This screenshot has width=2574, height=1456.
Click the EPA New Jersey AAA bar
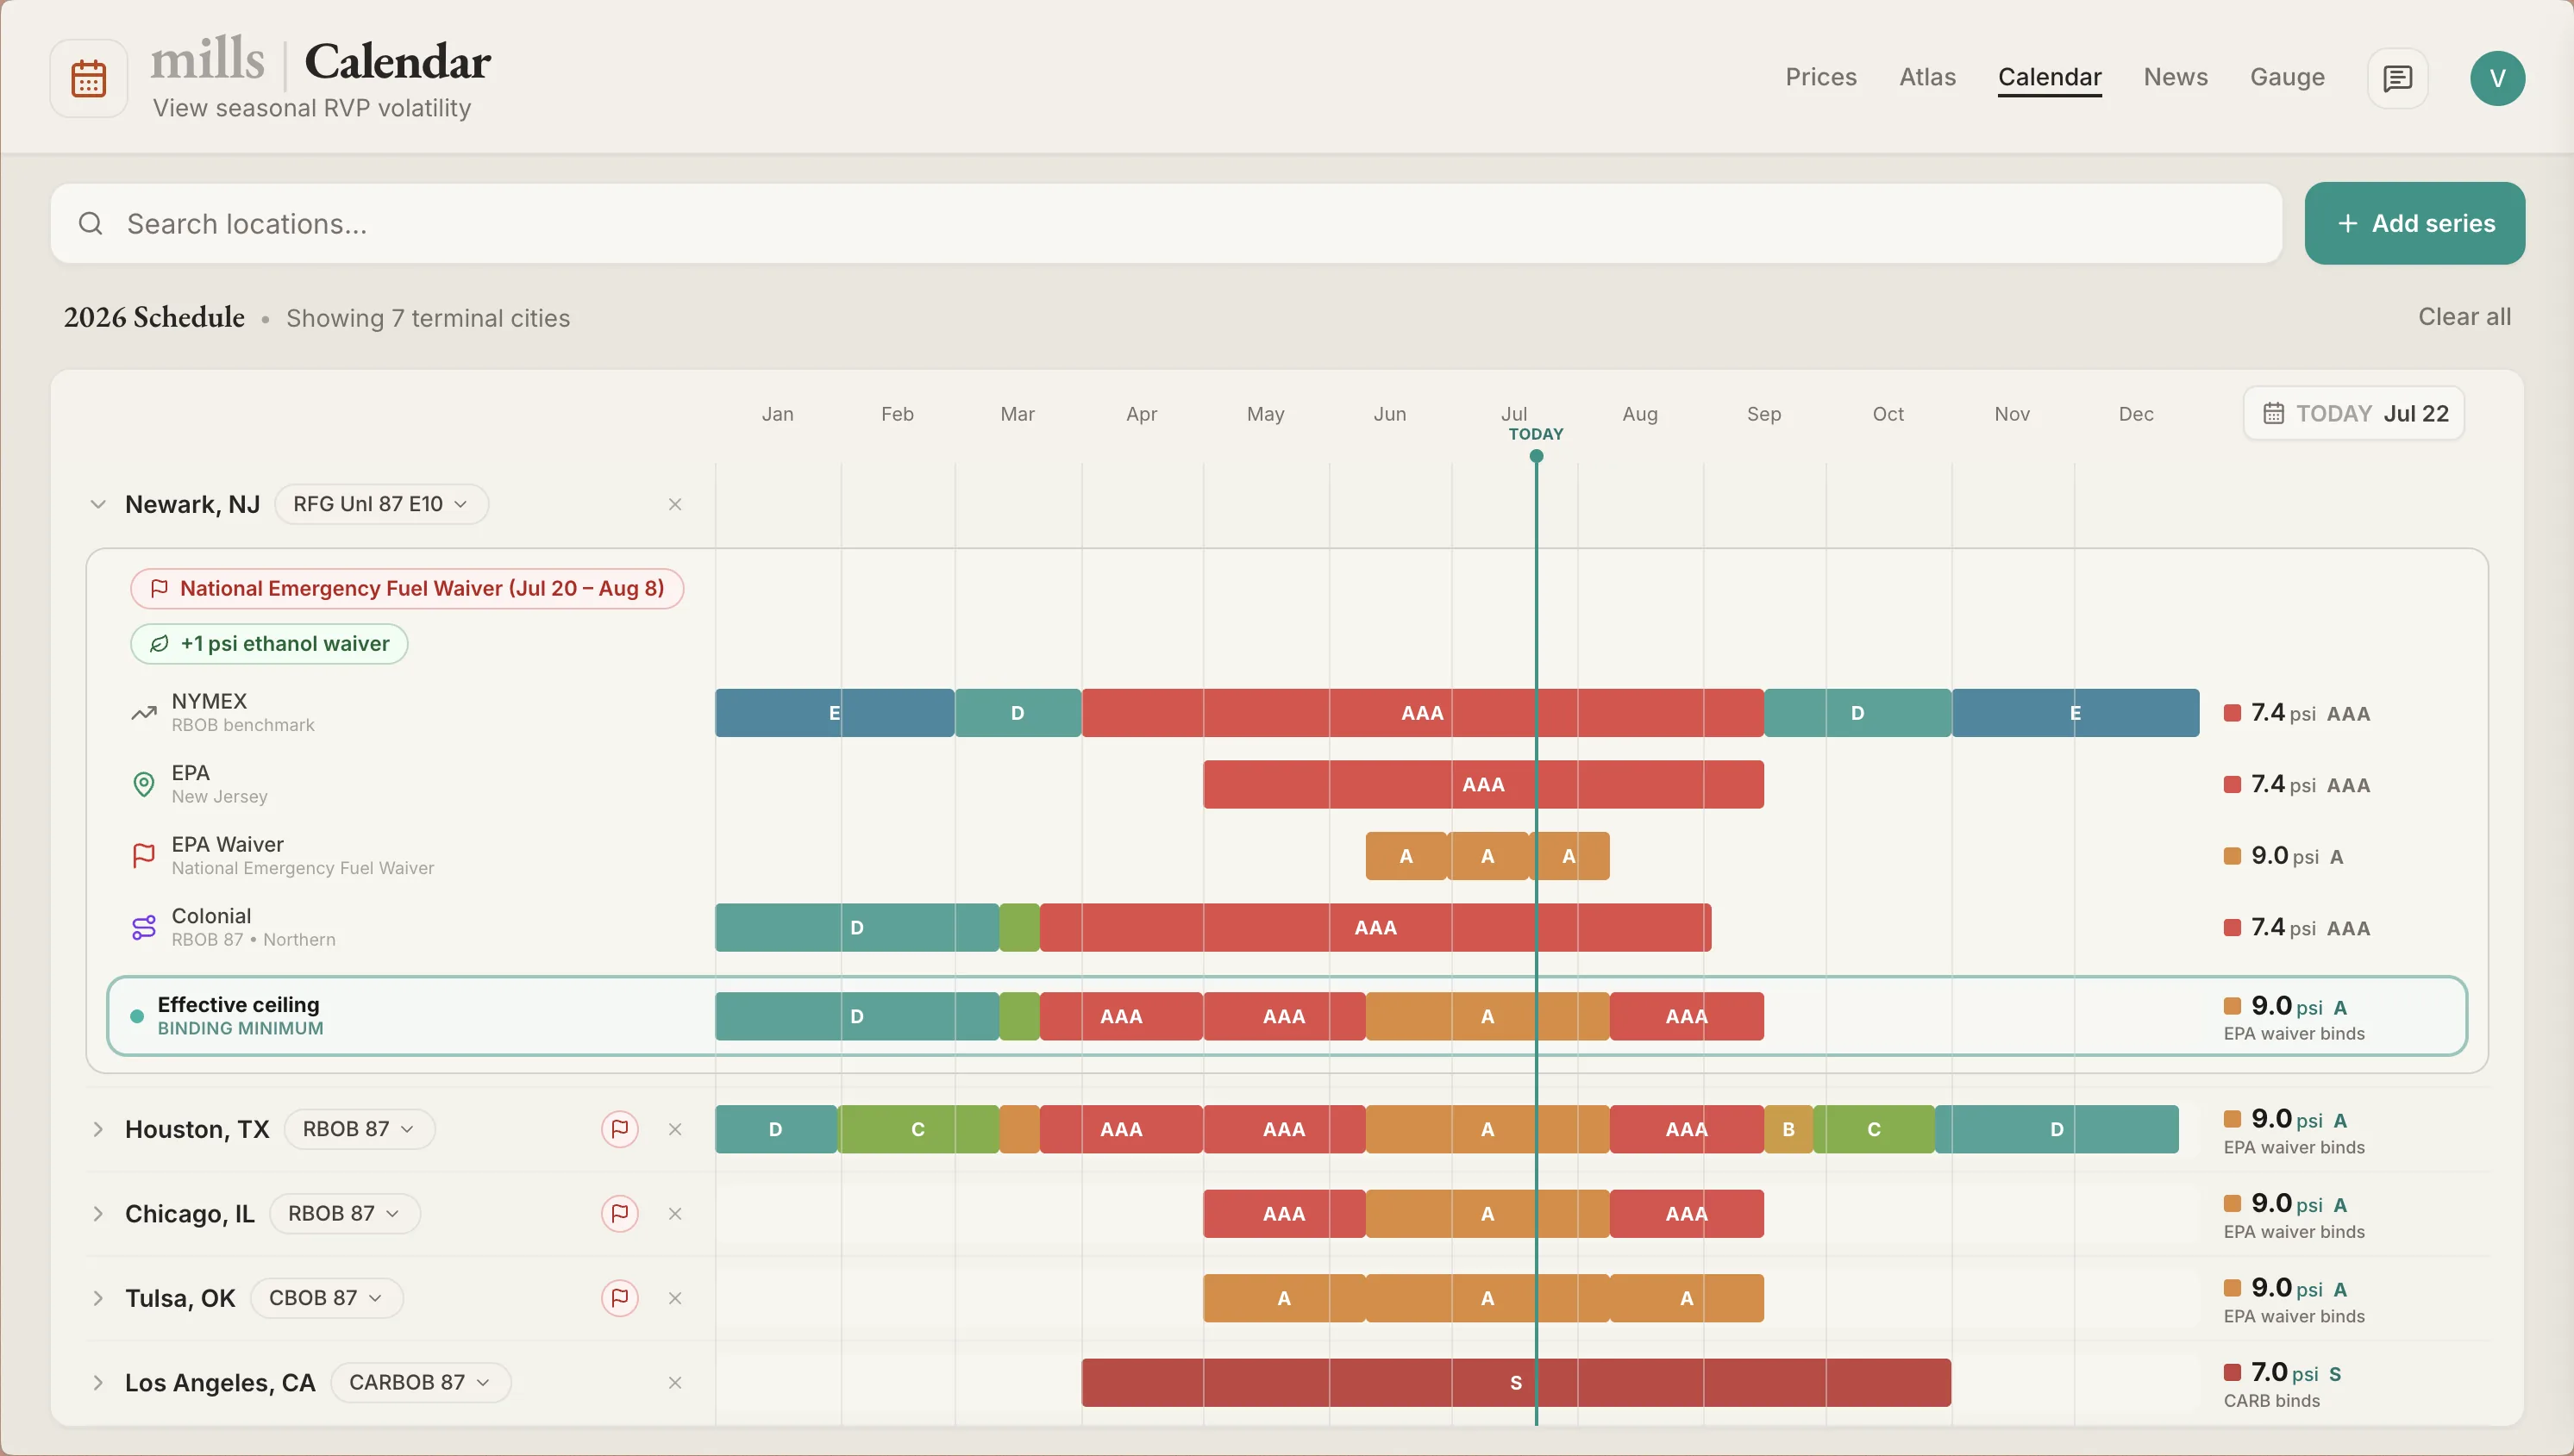coord(1483,785)
